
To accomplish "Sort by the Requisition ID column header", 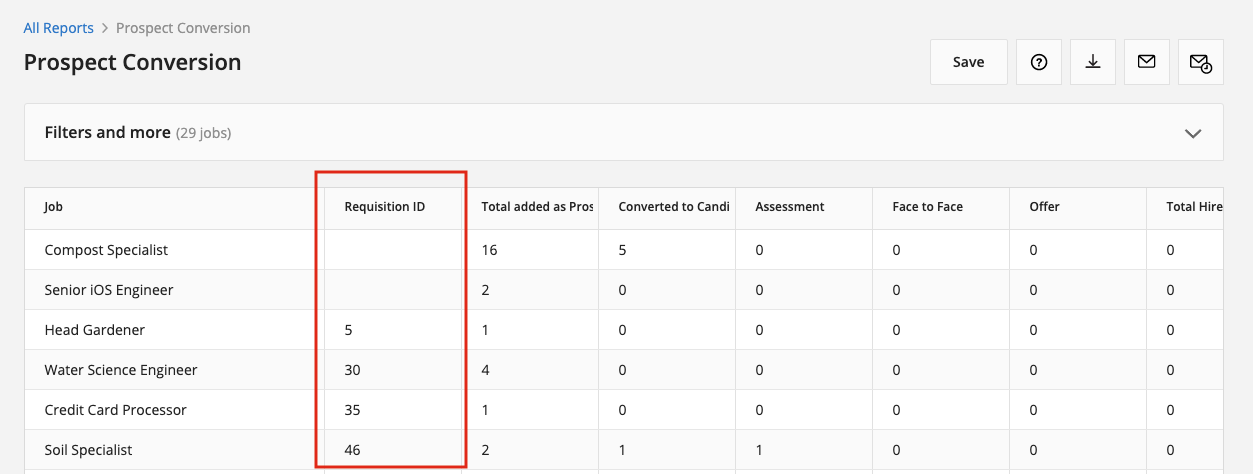I will (x=385, y=207).
